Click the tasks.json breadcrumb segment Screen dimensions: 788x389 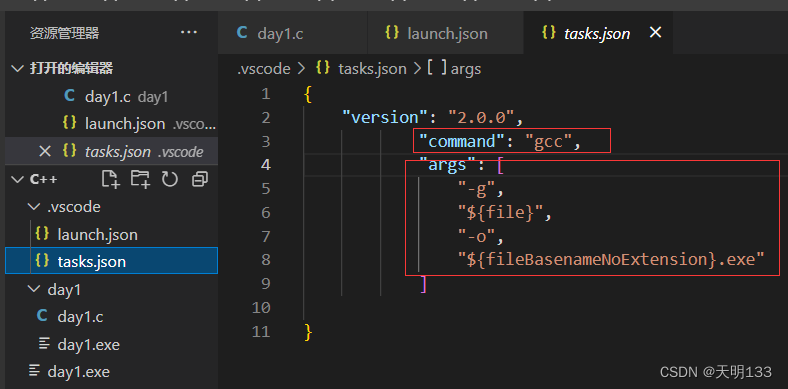[x=372, y=68]
